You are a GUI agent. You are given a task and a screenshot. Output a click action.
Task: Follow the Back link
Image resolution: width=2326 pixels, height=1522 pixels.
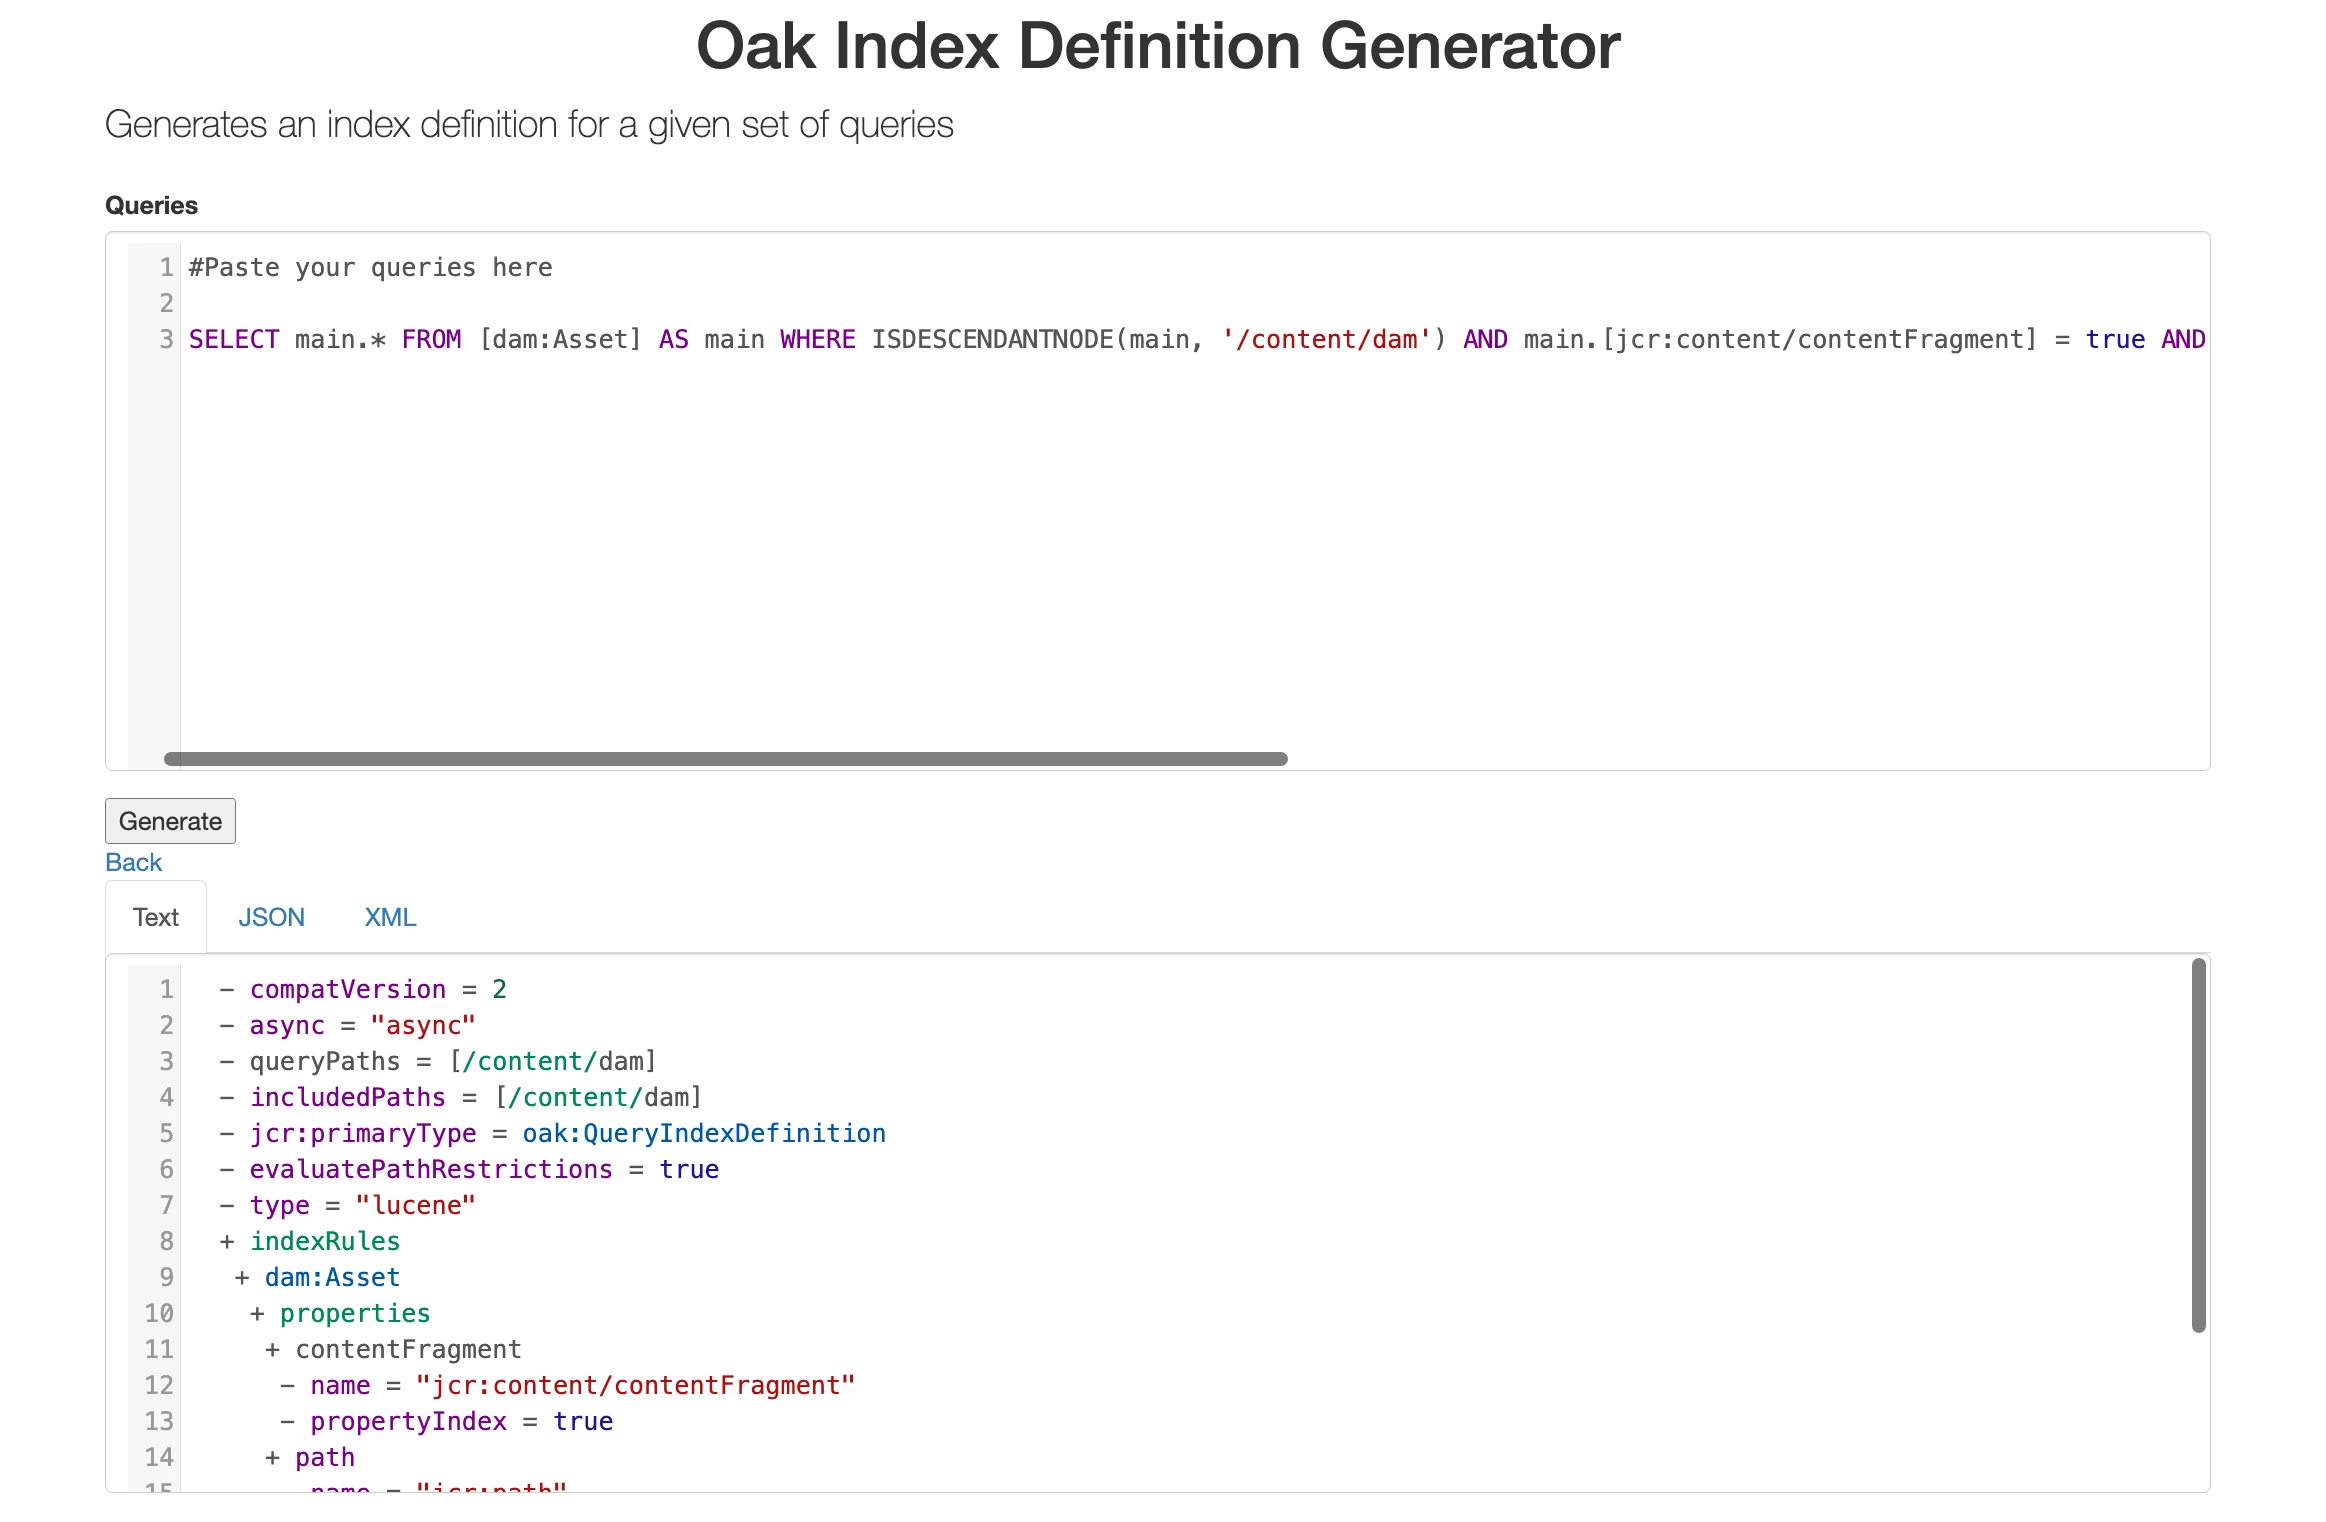pos(133,862)
